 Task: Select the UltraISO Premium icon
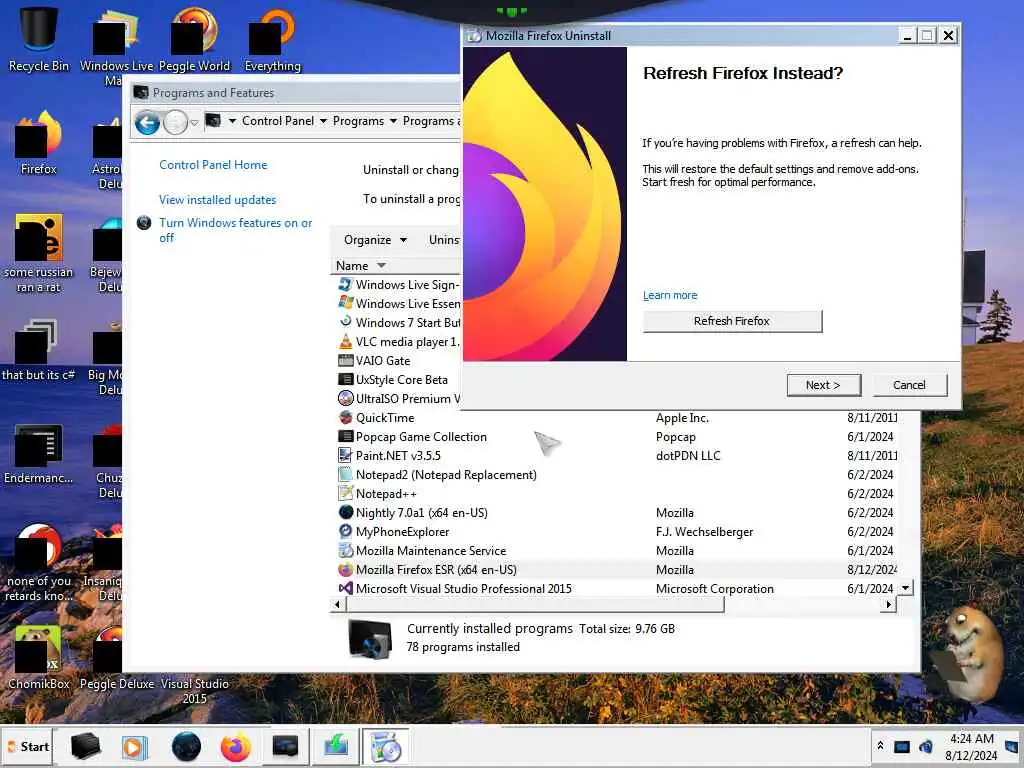coord(345,398)
